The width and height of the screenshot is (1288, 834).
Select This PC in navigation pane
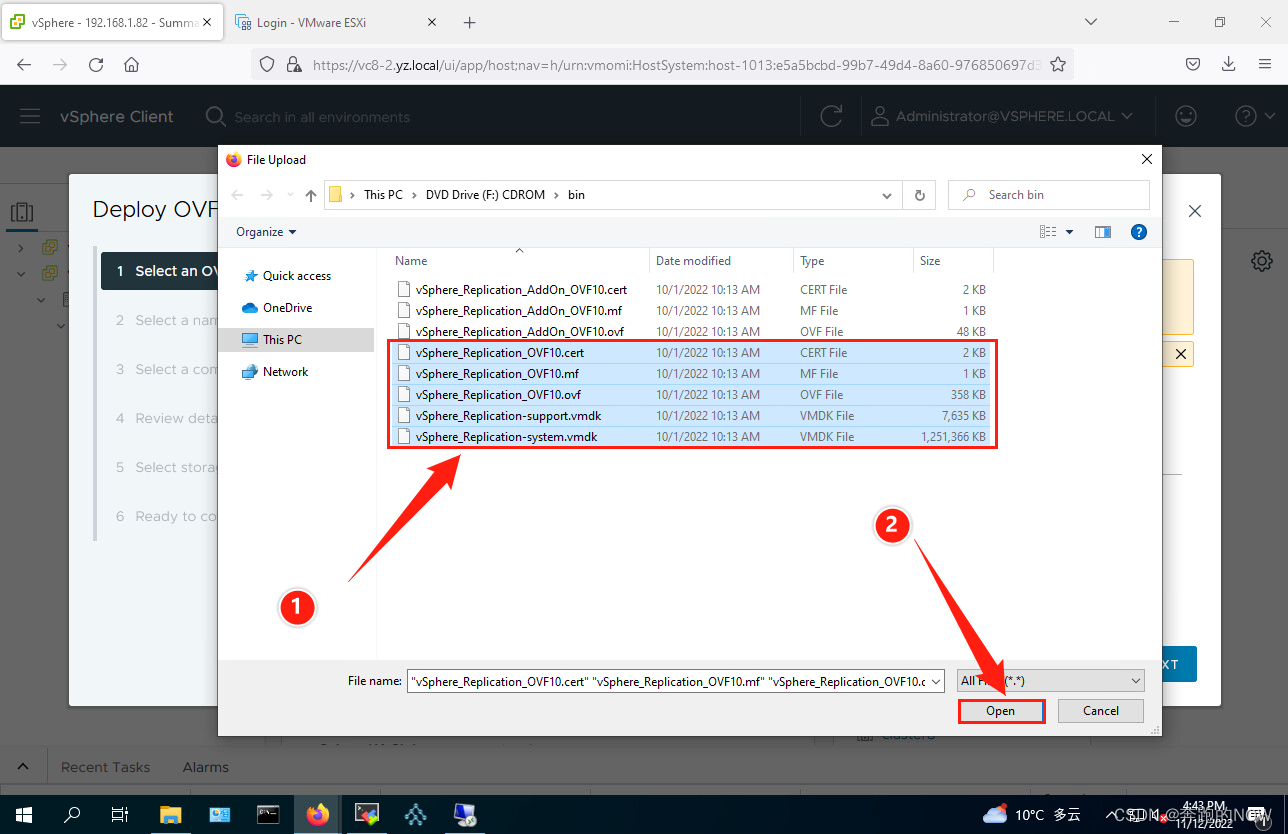(296, 340)
